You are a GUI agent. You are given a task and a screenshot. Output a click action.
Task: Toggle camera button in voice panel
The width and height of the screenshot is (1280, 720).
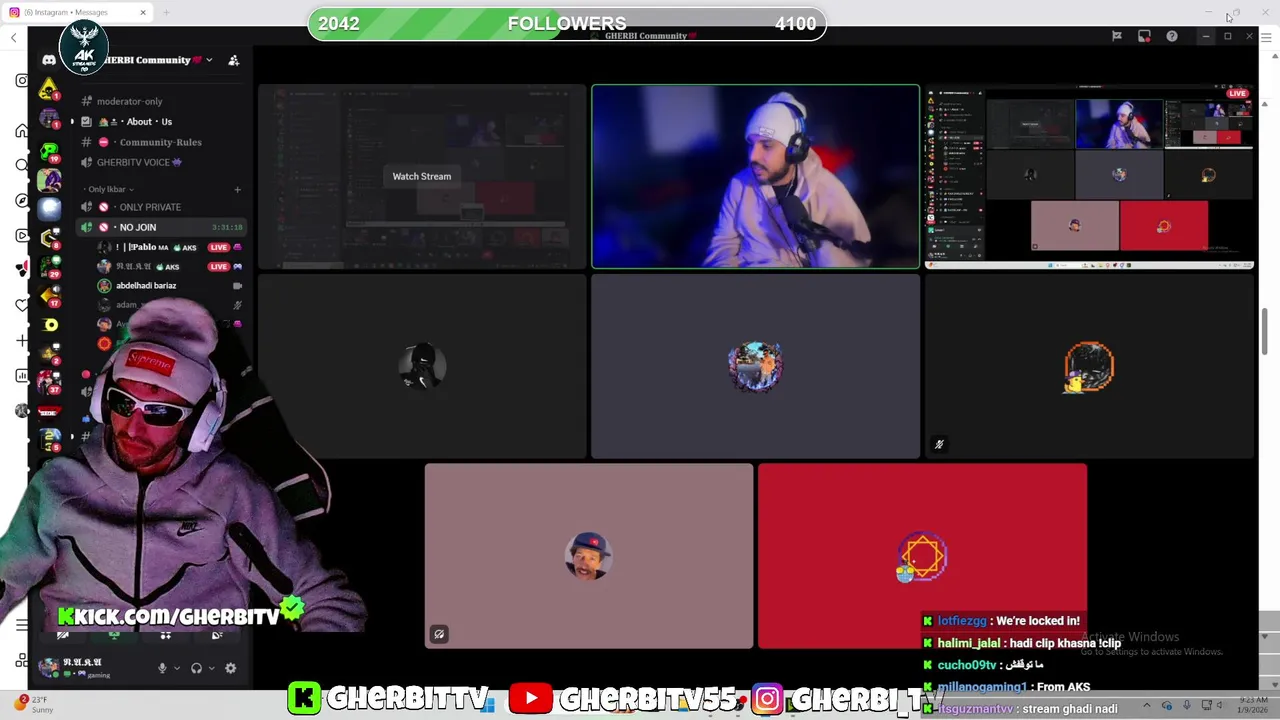(62, 635)
